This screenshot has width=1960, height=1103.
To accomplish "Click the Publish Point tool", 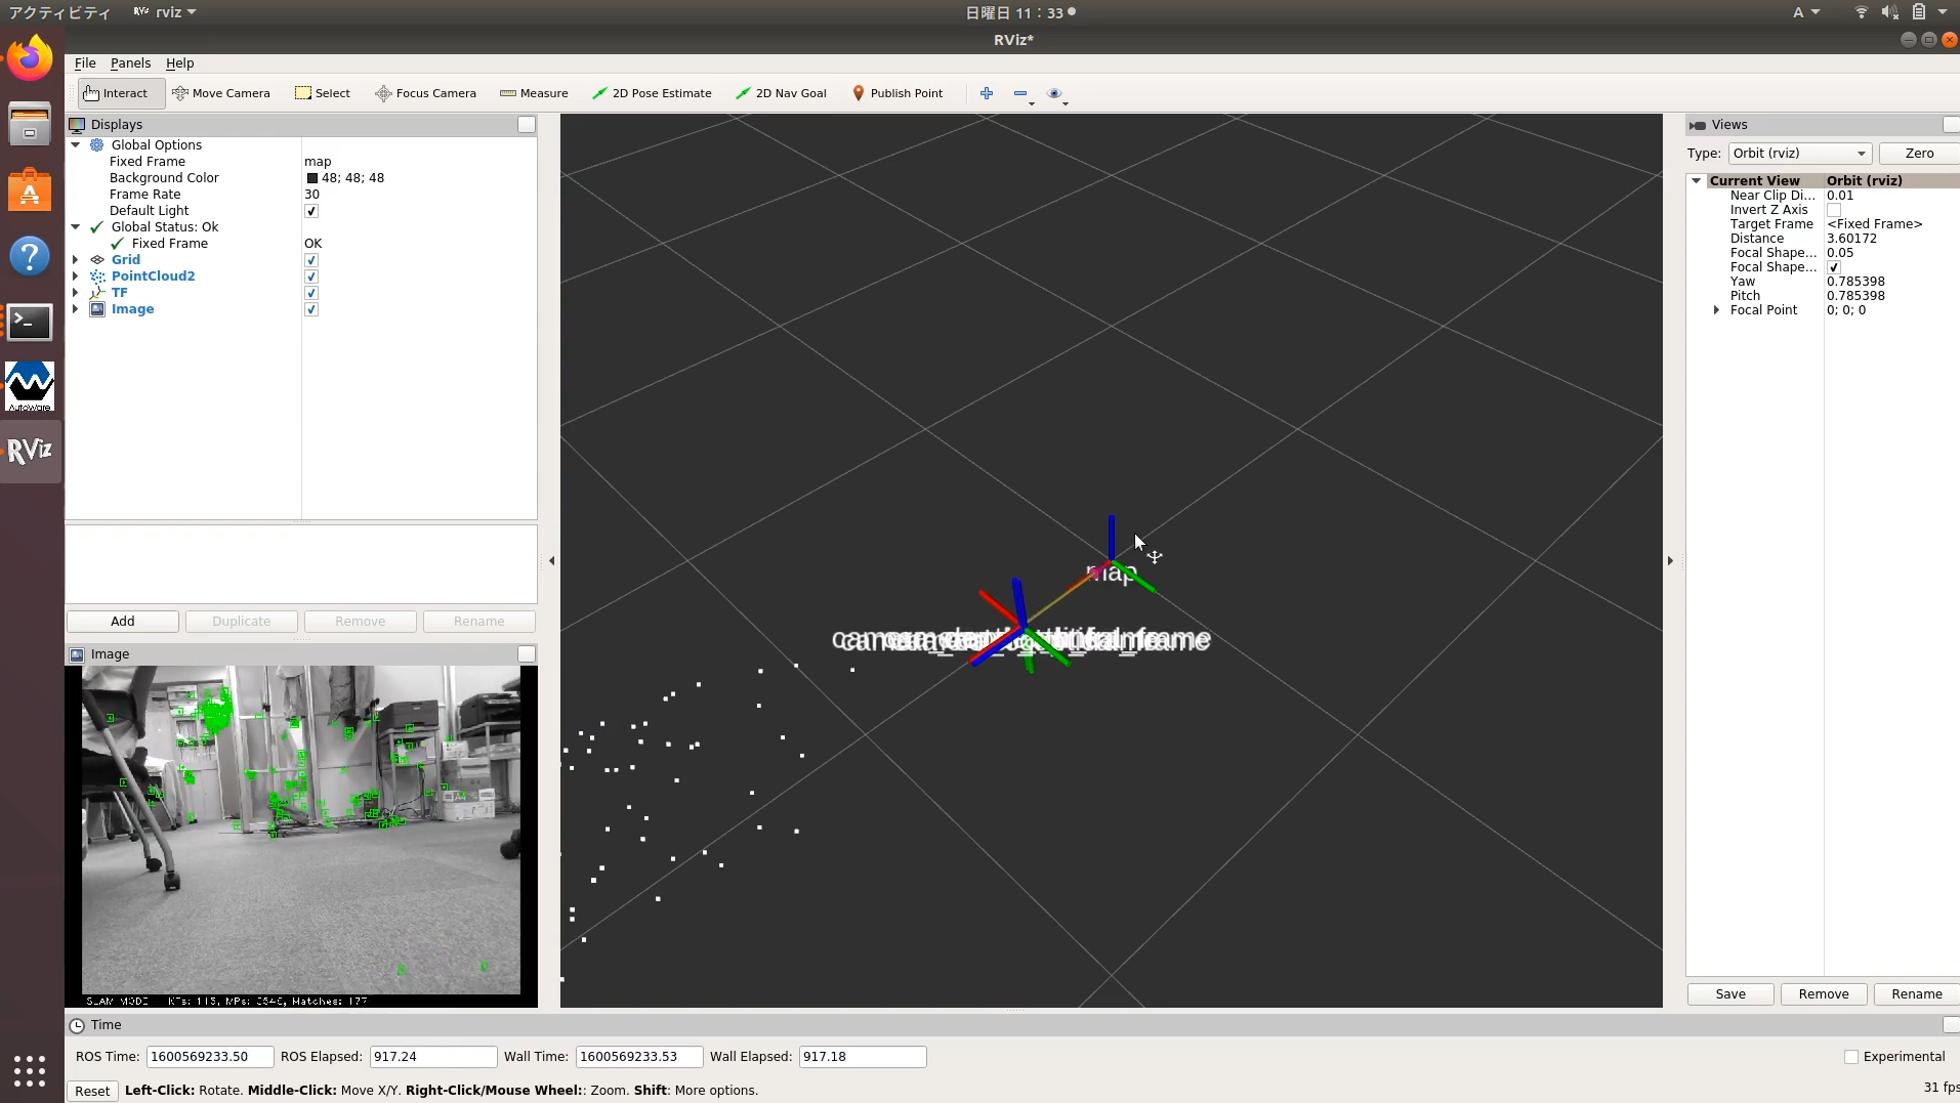I will tap(897, 93).
